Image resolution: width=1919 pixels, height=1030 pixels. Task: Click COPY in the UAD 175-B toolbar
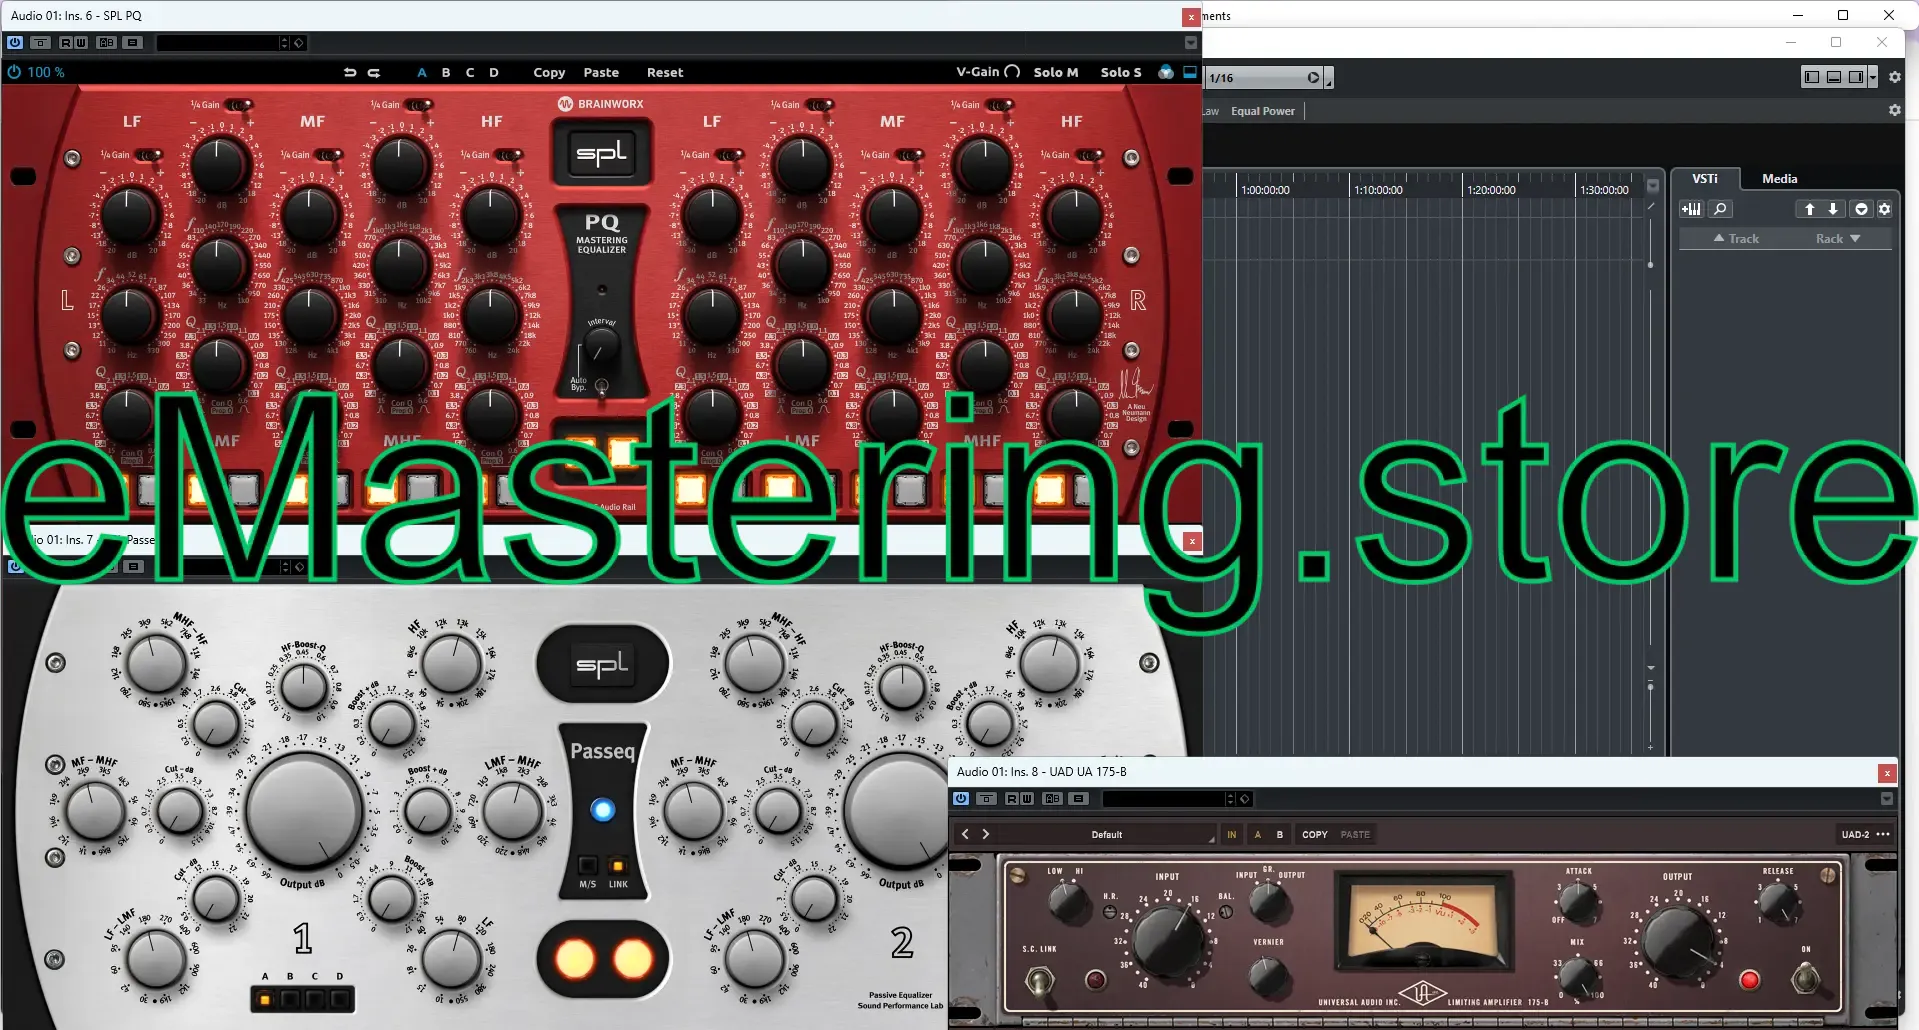pyautogui.click(x=1314, y=834)
